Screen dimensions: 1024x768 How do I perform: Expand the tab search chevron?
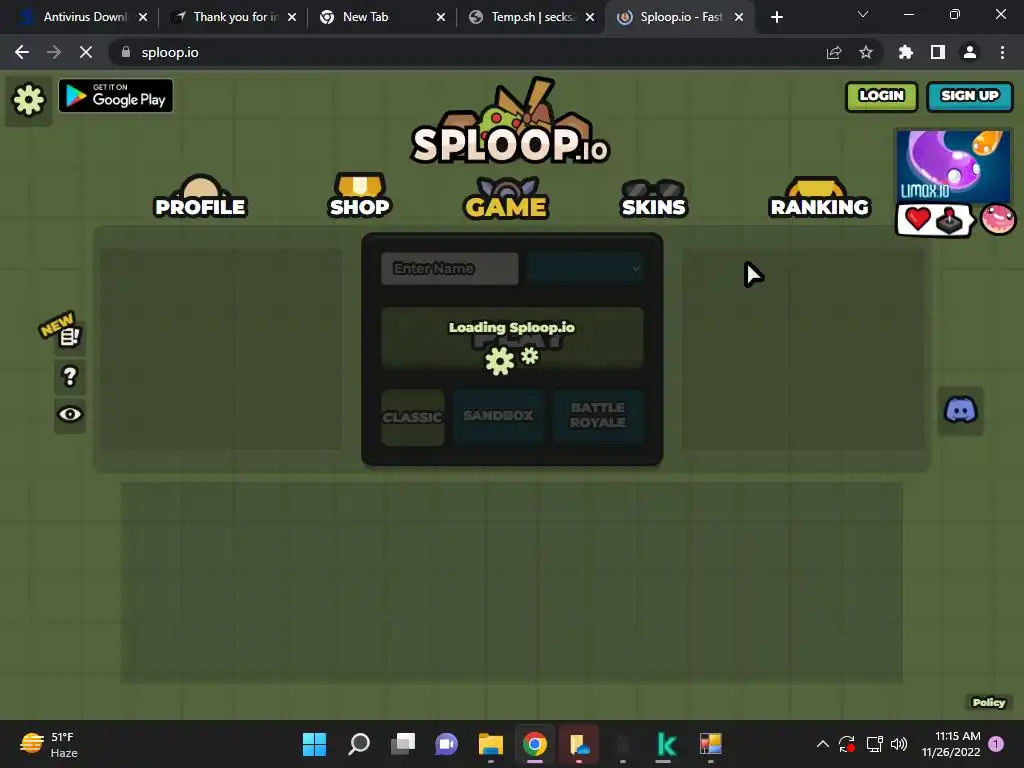(863, 14)
